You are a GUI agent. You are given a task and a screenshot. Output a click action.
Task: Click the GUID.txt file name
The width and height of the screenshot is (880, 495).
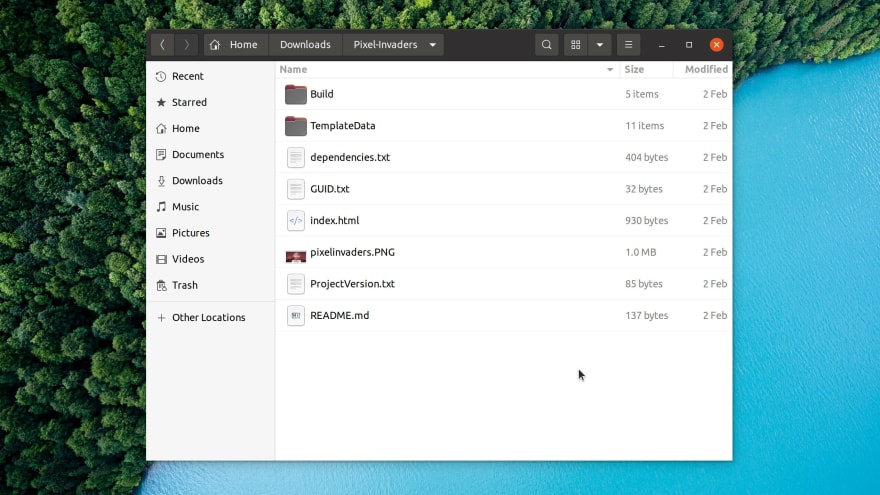click(x=330, y=189)
